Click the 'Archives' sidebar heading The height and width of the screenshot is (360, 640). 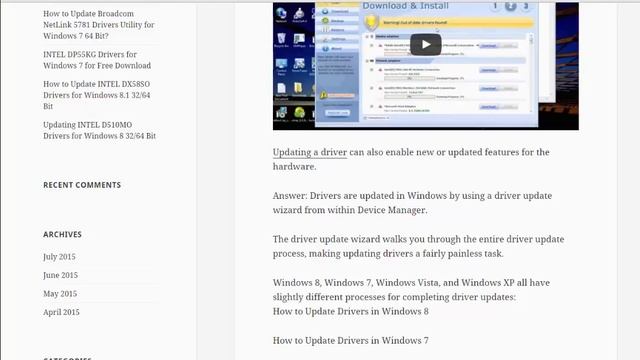tap(62, 234)
